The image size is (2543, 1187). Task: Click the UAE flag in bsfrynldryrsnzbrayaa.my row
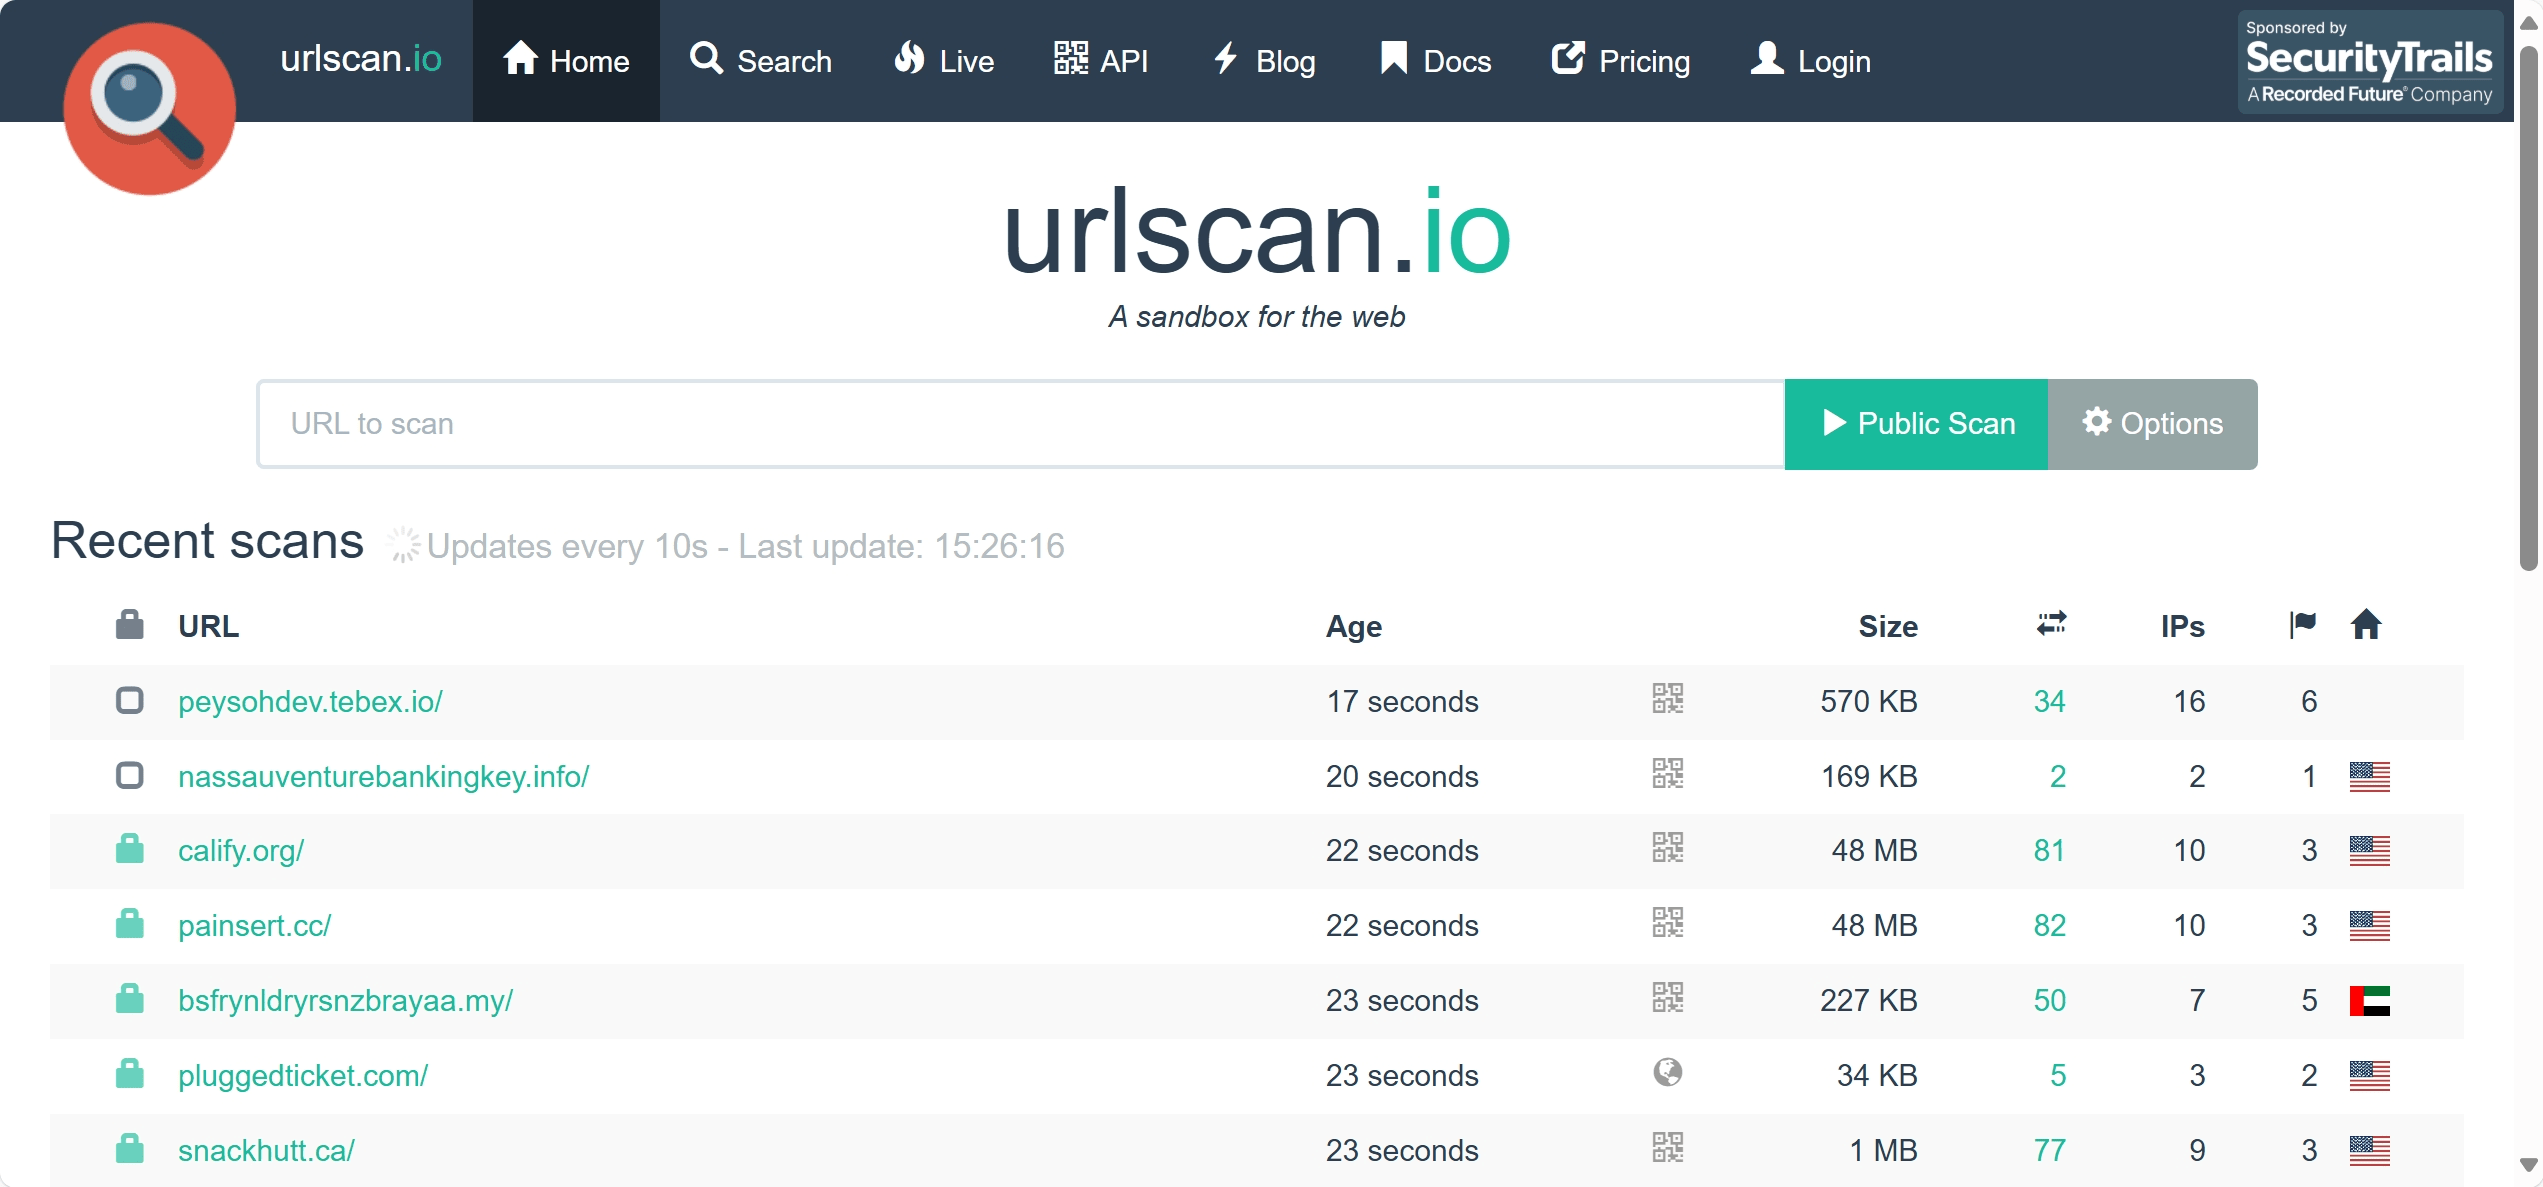2369,1001
